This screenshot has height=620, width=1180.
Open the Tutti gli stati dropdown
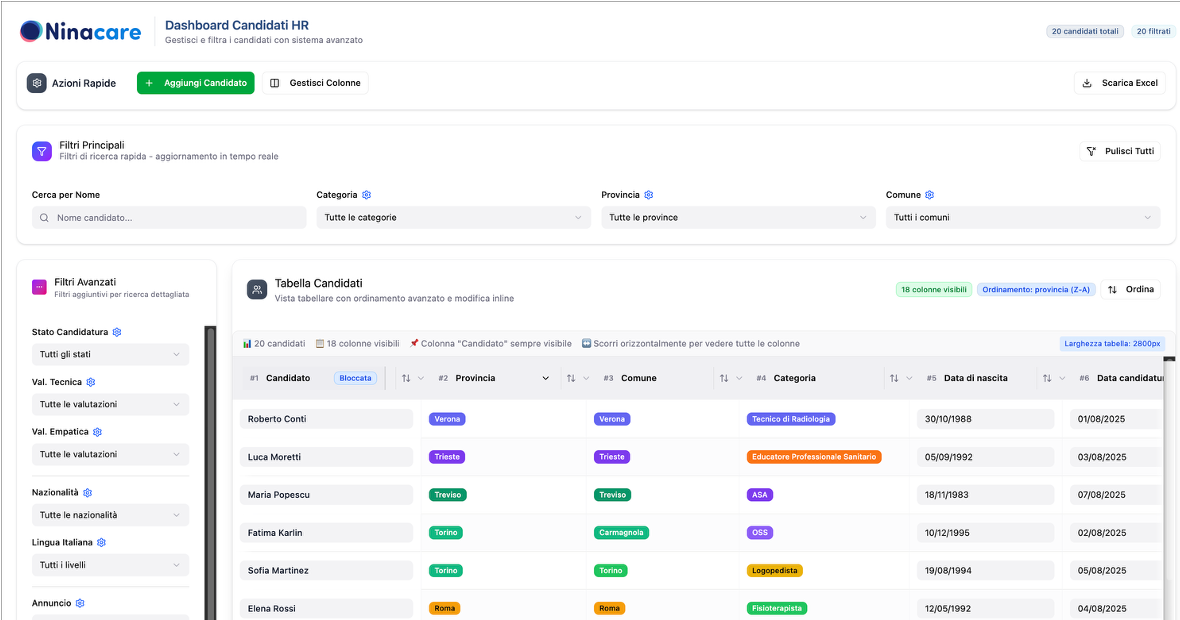pos(110,354)
